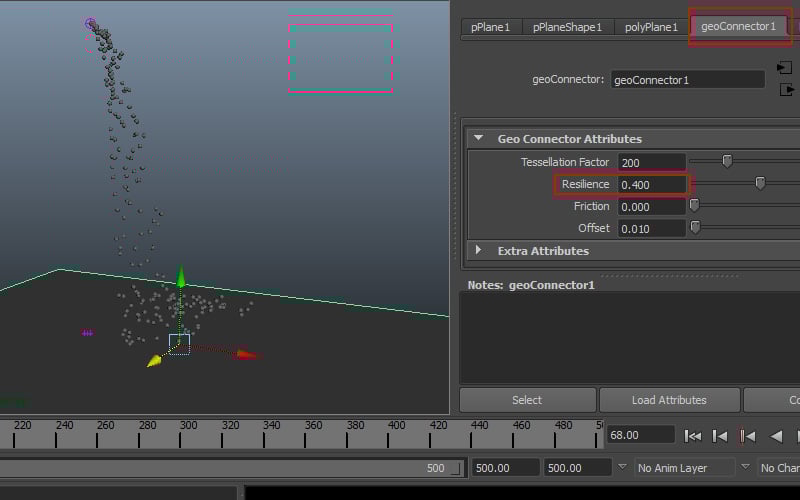800x500 pixels.
Task: Click the Resilience value field
Action: coord(651,185)
